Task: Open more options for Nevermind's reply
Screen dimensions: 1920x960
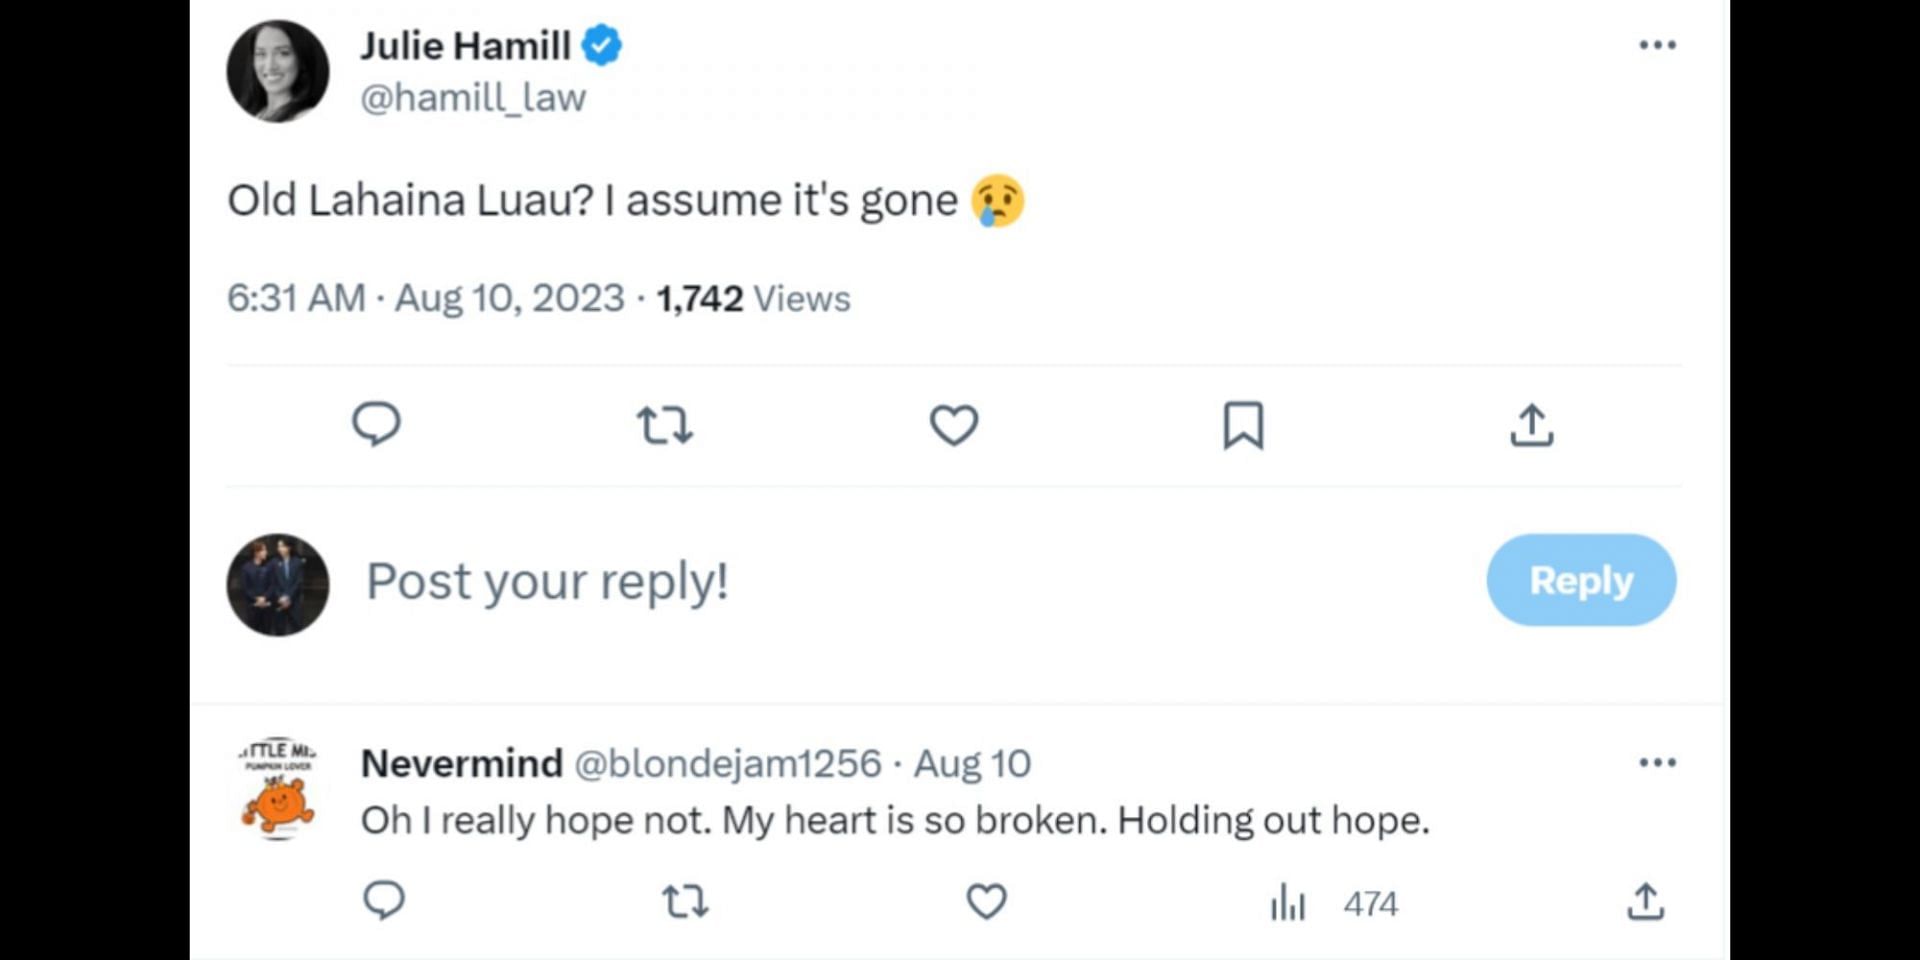Action: click(x=1657, y=763)
